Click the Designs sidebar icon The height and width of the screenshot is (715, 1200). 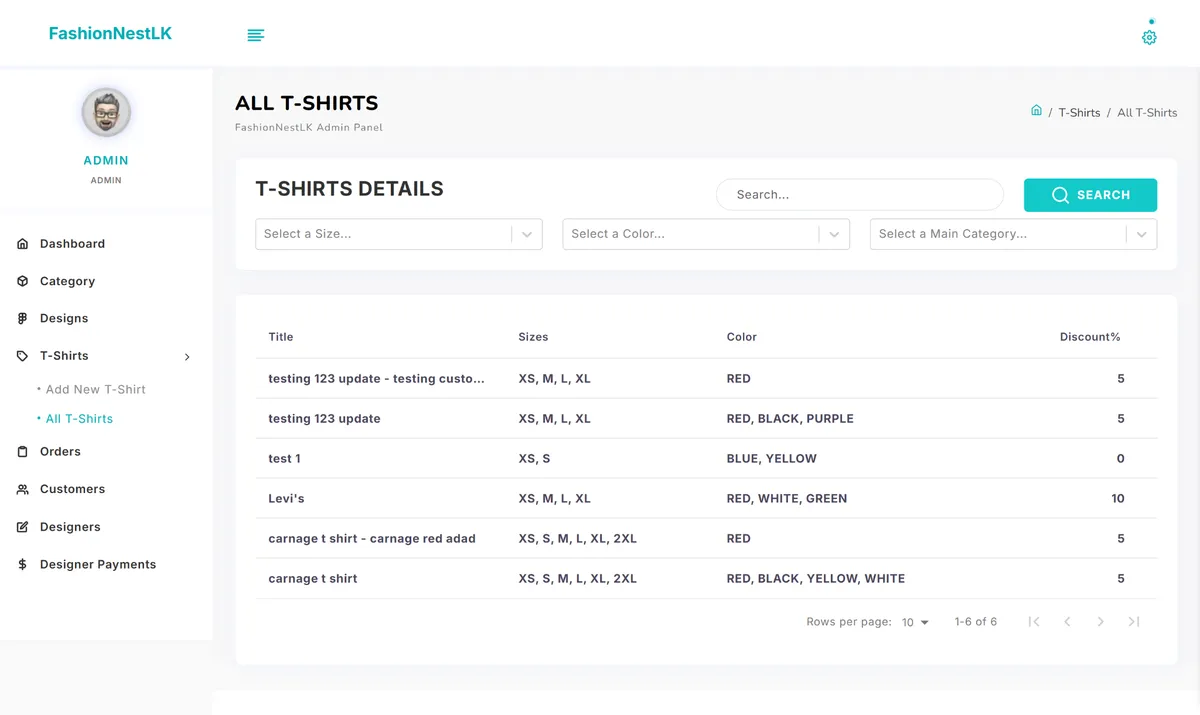tap(21, 318)
